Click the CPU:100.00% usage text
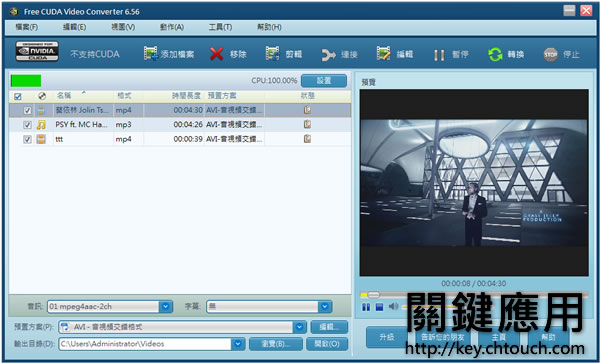The width and height of the screenshot is (600, 363). tap(274, 81)
